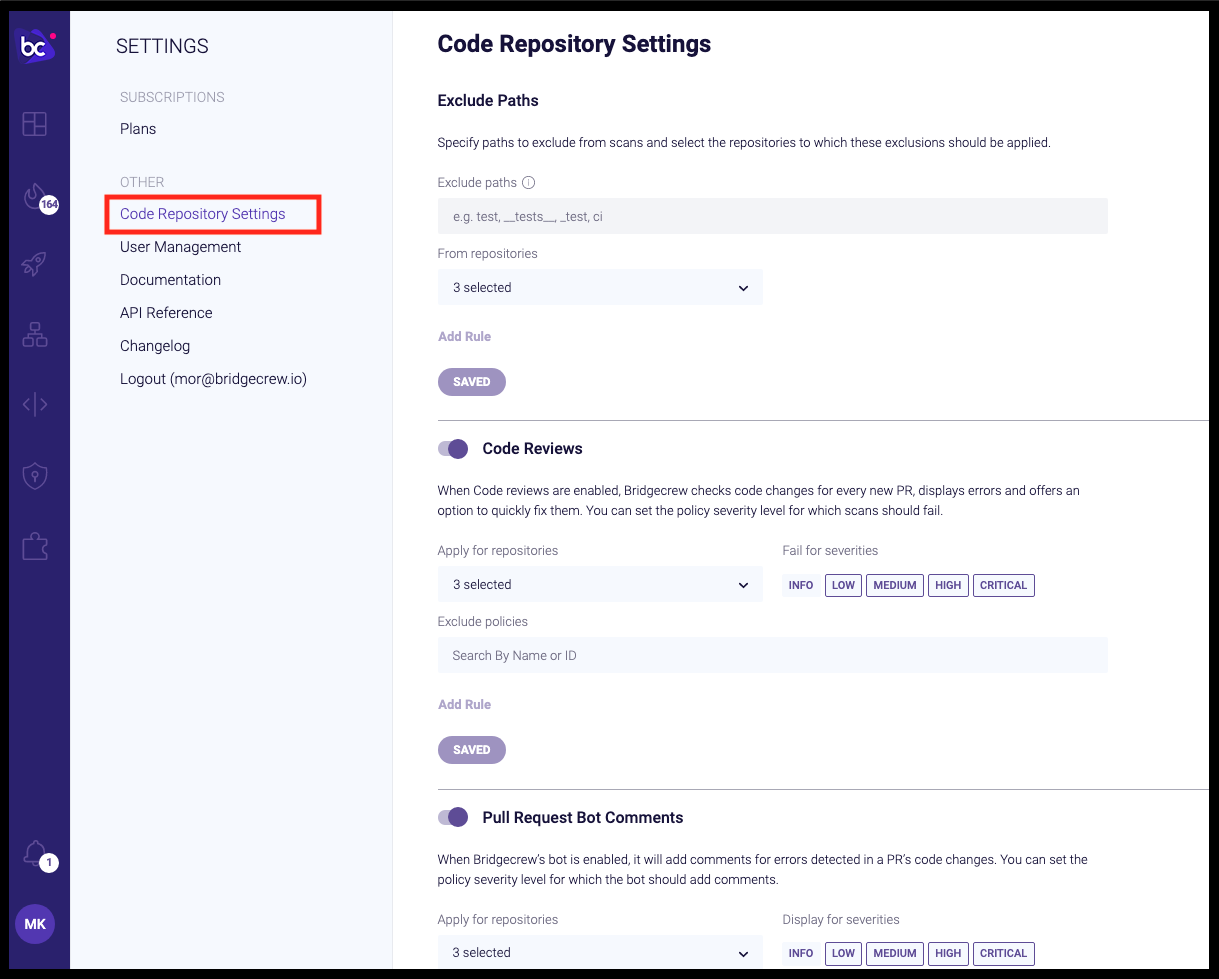
Task: Click SAVED button in Code Reviews section
Action: click(x=472, y=750)
